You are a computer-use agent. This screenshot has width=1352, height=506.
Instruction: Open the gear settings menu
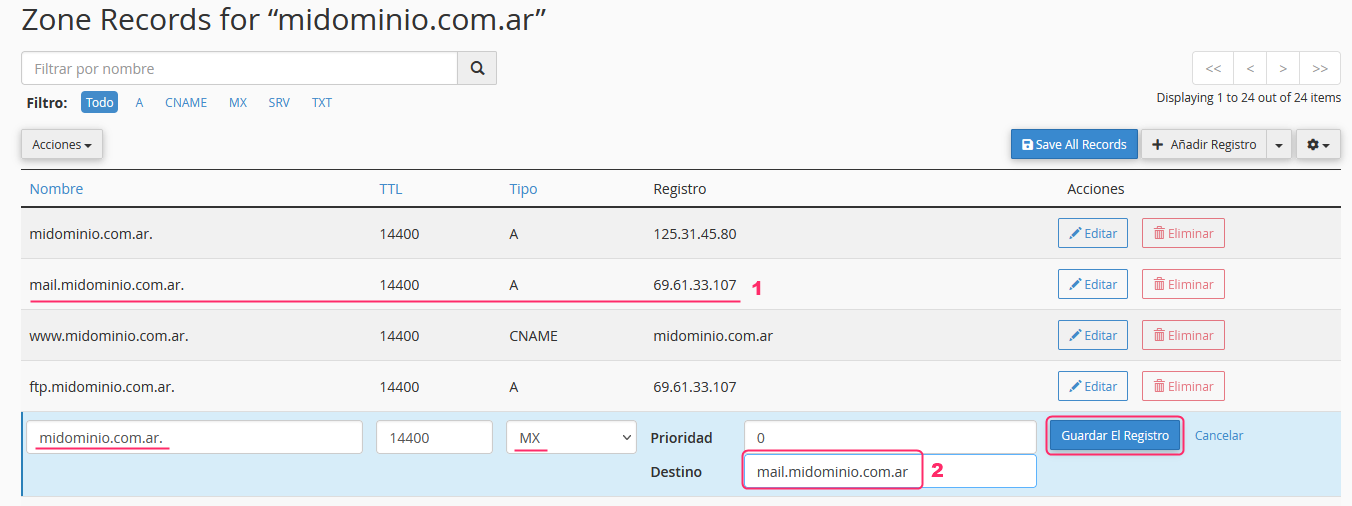point(1318,145)
